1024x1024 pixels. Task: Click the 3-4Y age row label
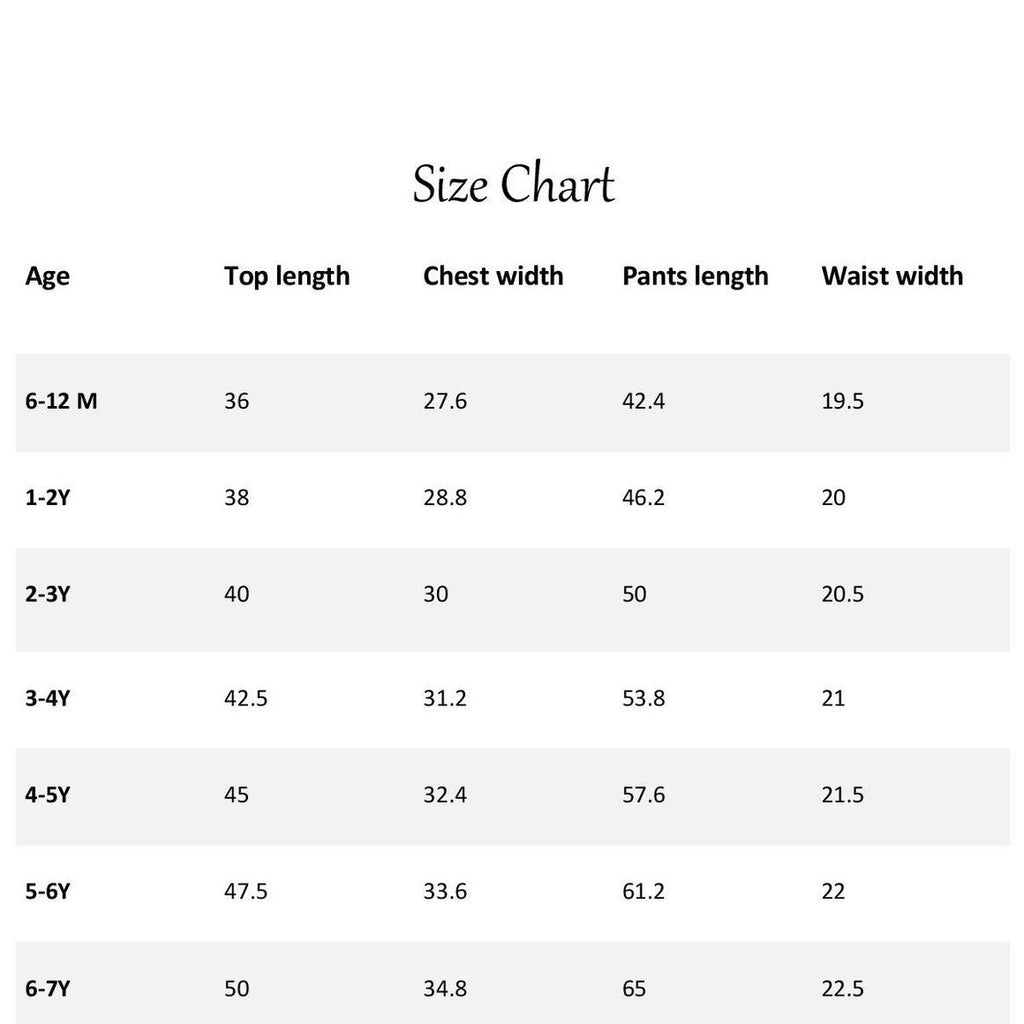47,698
